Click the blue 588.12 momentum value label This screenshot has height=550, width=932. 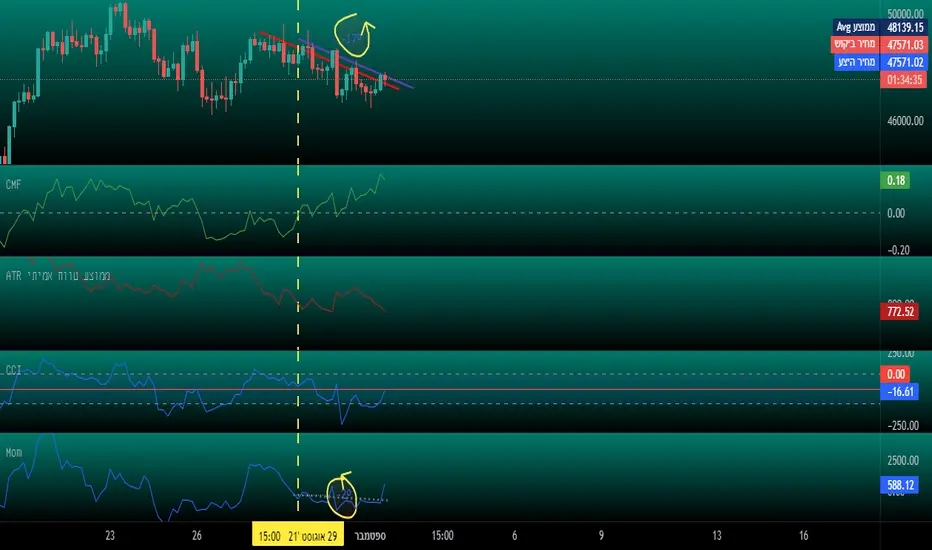(900, 485)
